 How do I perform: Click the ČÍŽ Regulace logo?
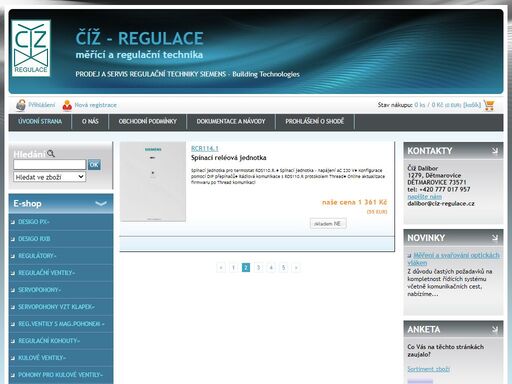tap(31, 48)
